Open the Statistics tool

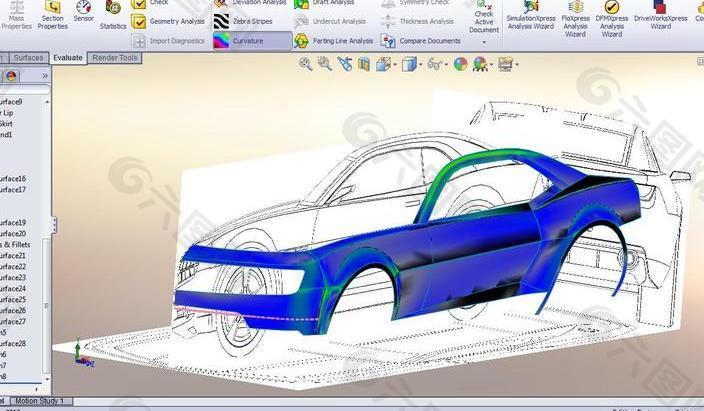click(x=113, y=16)
